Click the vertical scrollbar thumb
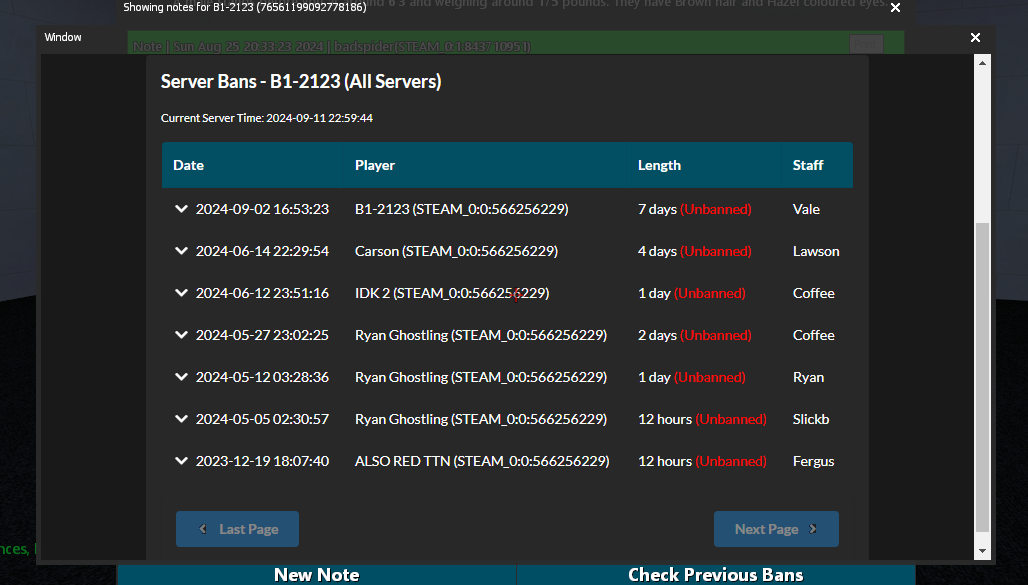The width and height of the screenshot is (1028, 585). point(982,377)
